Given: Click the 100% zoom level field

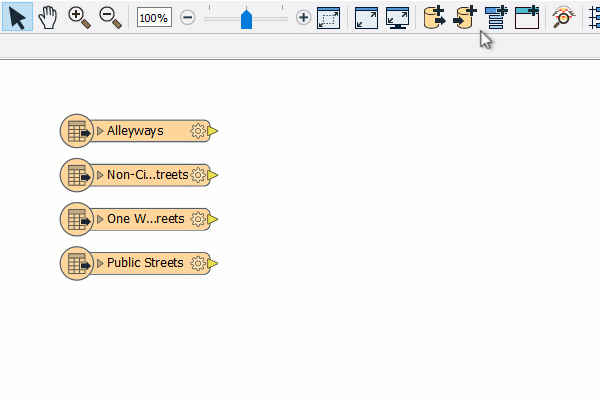Looking at the screenshot, I should (154, 18).
